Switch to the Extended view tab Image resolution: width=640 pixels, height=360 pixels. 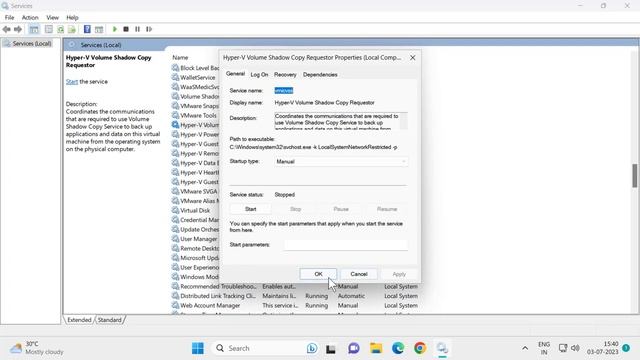click(79, 320)
